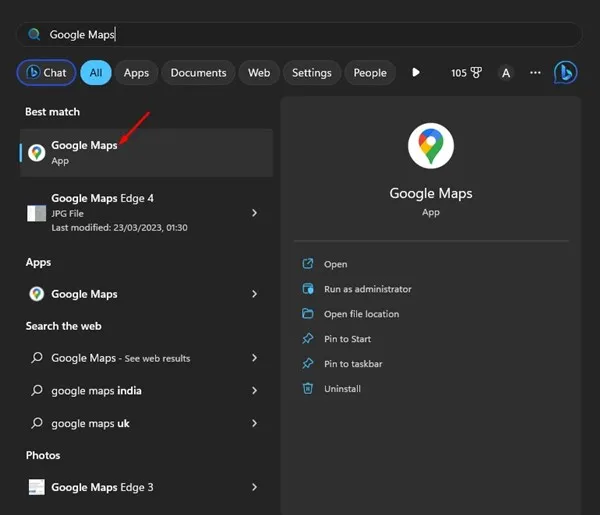Expand Google Maps app result chevron
This screenshot has height=515, width=600.
[x=254, y=294]
